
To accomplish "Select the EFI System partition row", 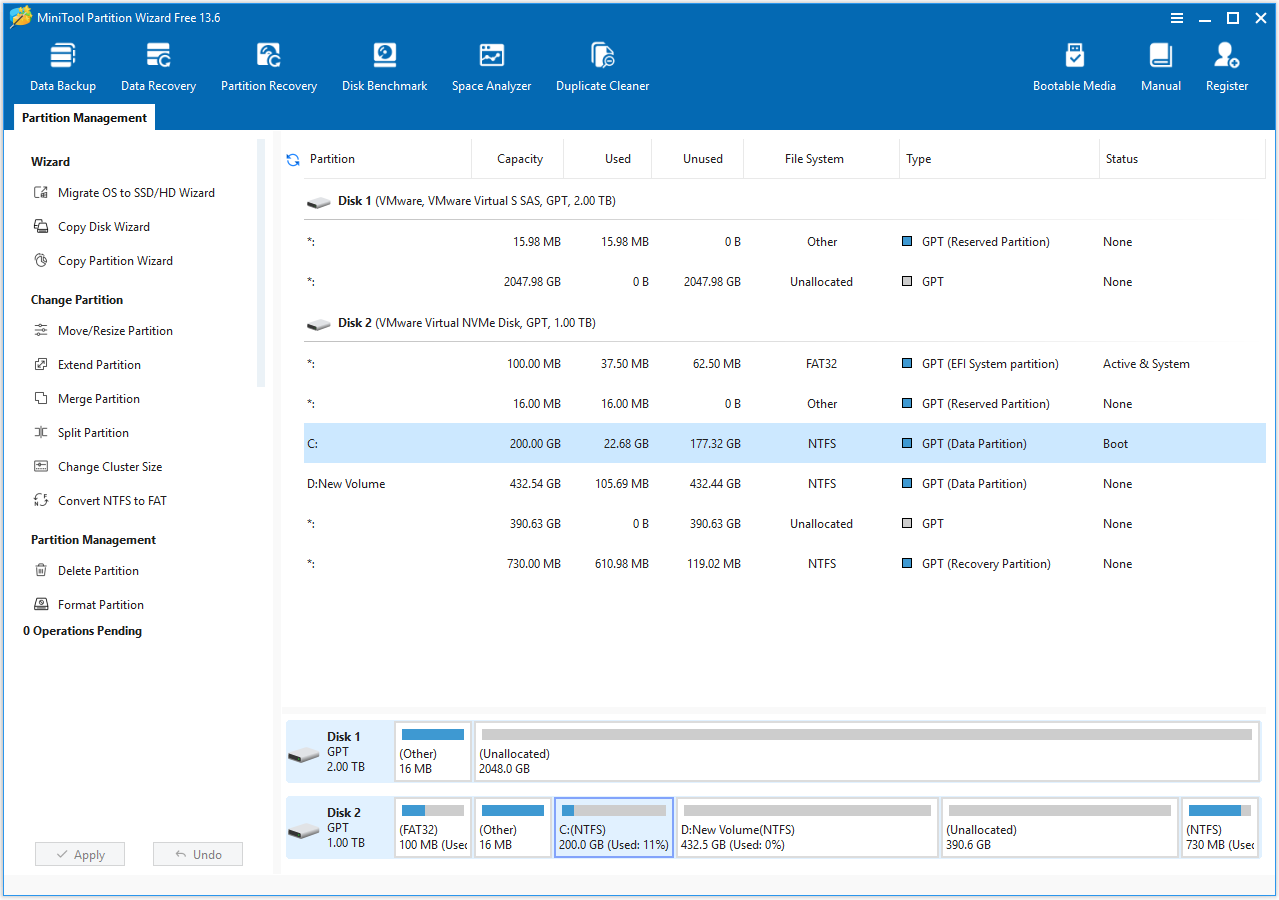I will click(785, 364).
